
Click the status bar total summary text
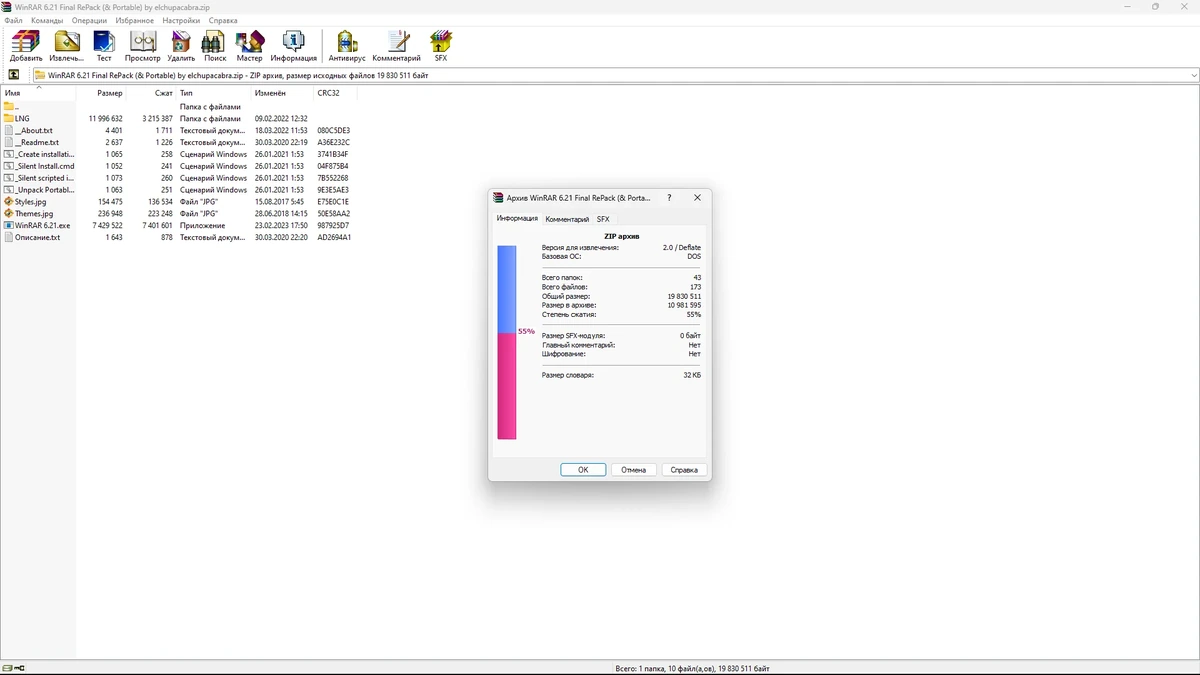coord(693,668)
